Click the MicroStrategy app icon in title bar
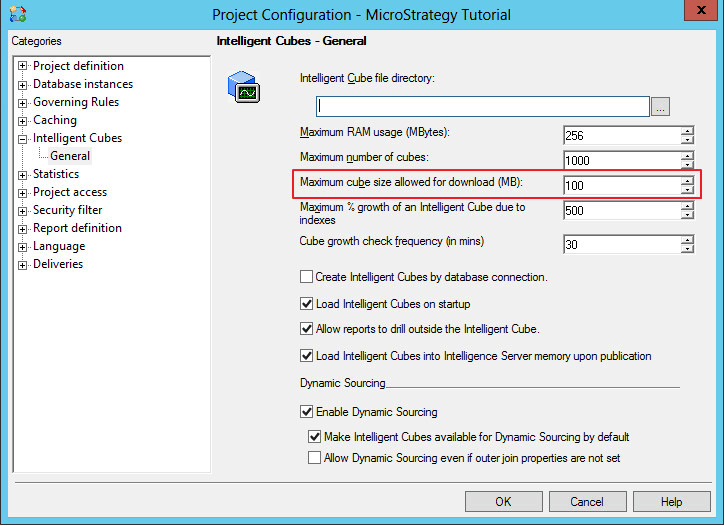725x526 pixels. coord(18,14)
